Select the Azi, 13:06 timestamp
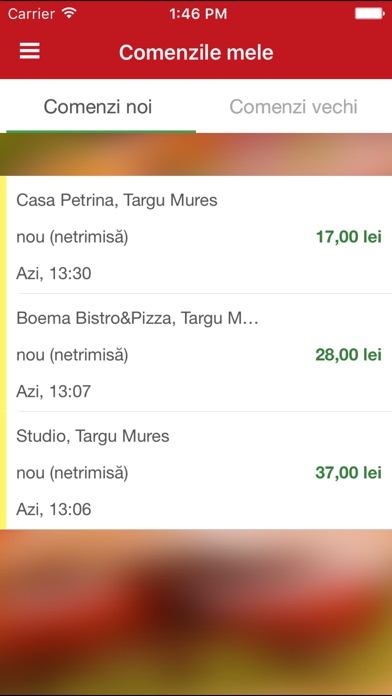The width and height of the screenshot is (392, 696). (54, 509)
